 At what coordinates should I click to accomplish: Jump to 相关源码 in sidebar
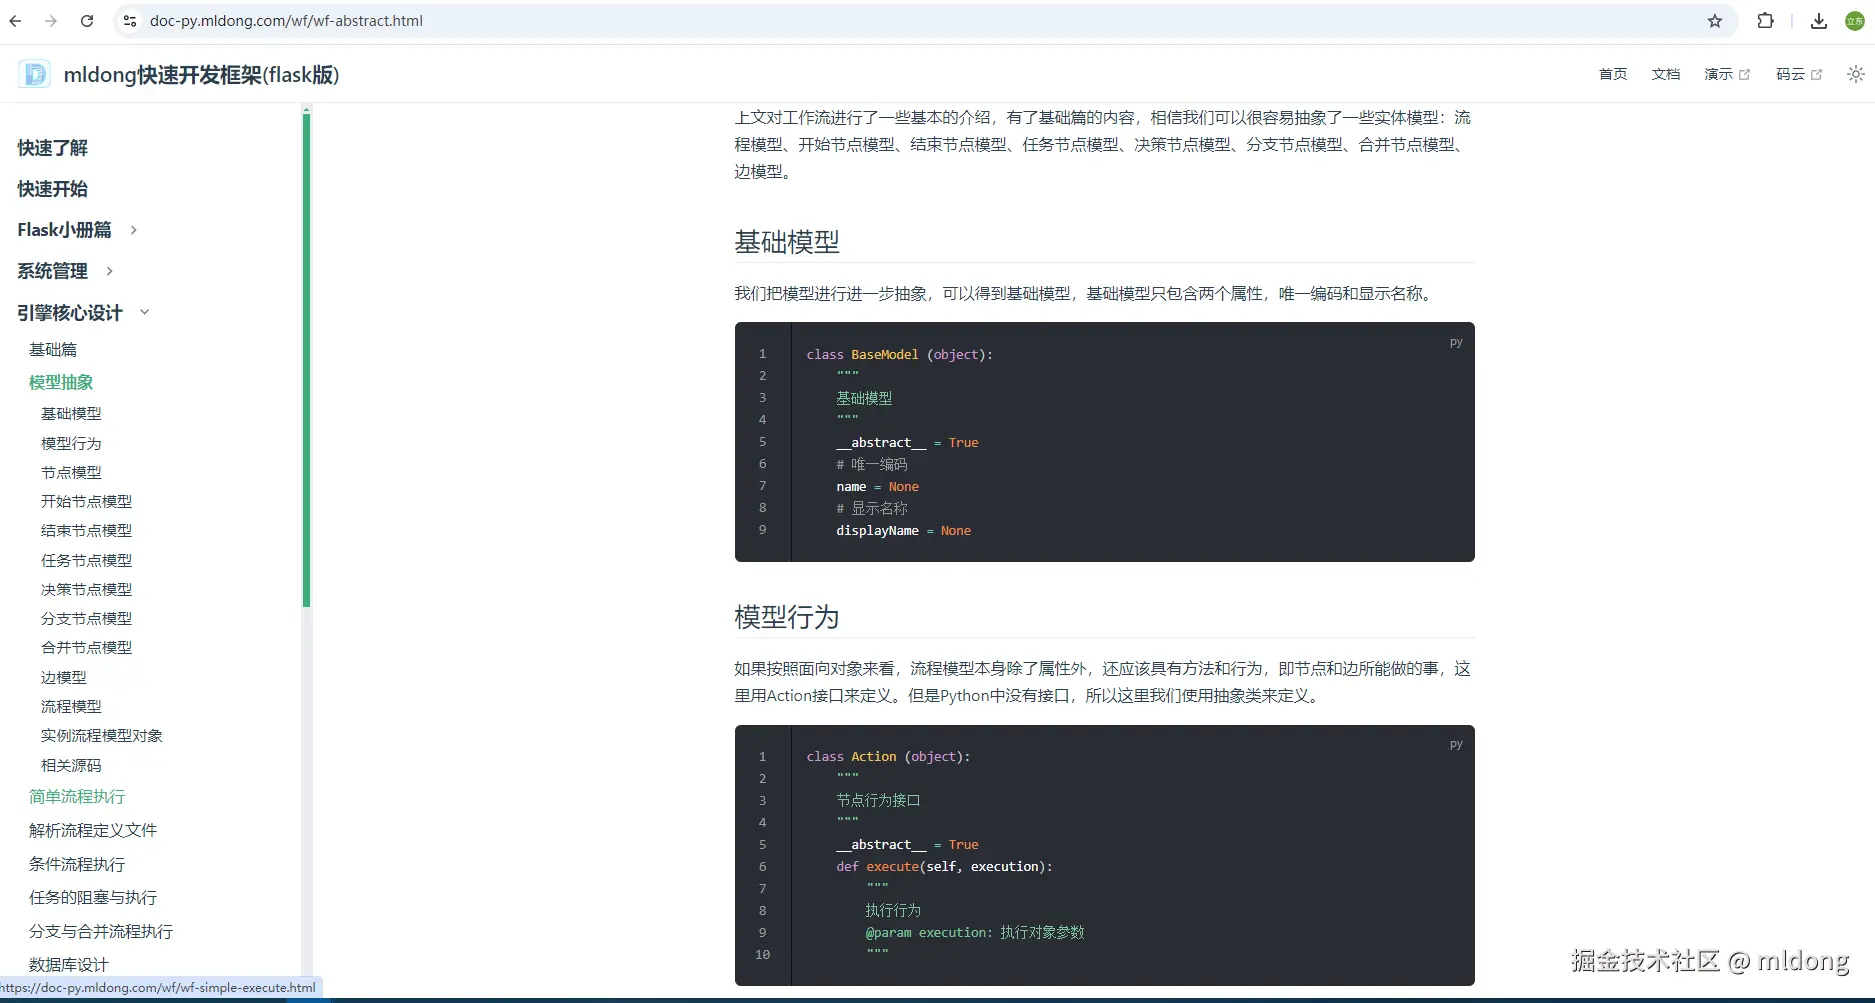coord(71,765)
